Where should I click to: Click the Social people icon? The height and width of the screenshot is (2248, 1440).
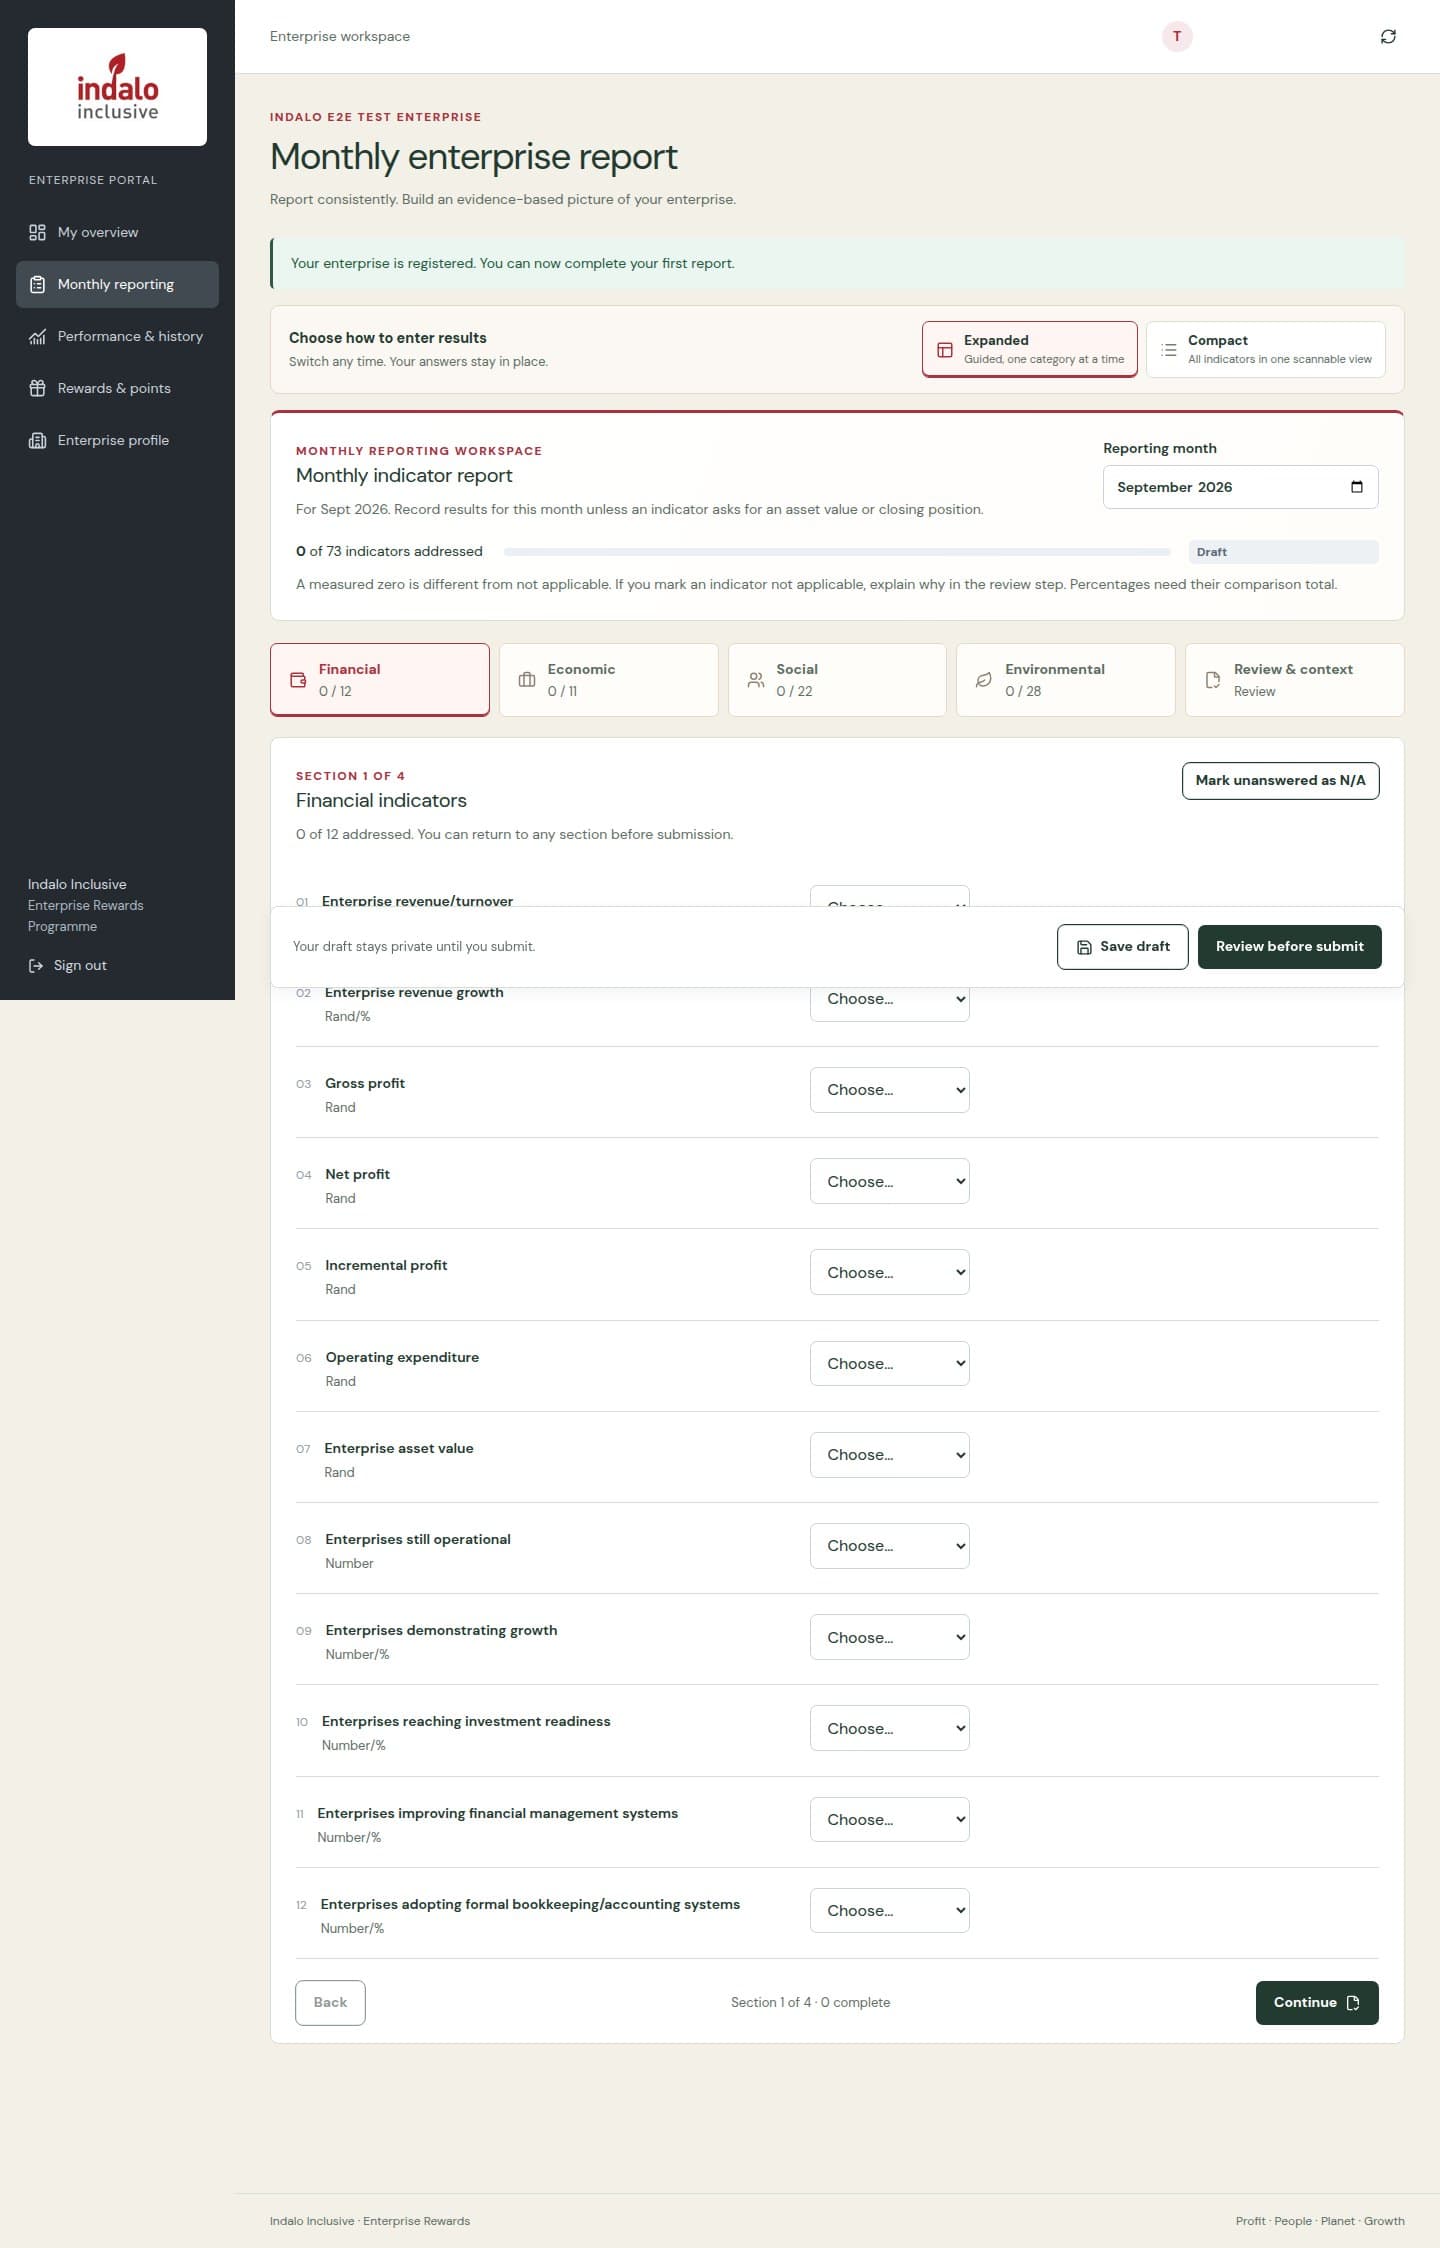756,680
